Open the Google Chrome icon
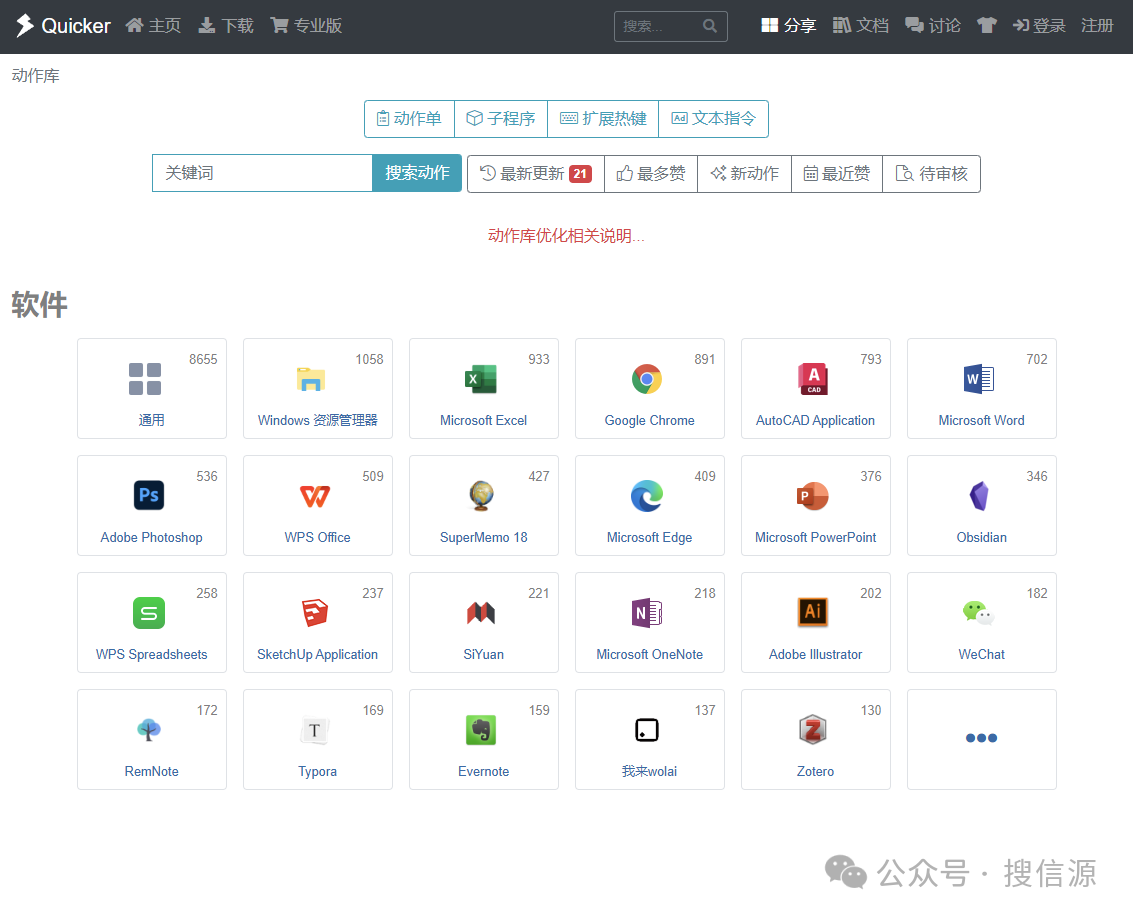 [x=647, y=379]
